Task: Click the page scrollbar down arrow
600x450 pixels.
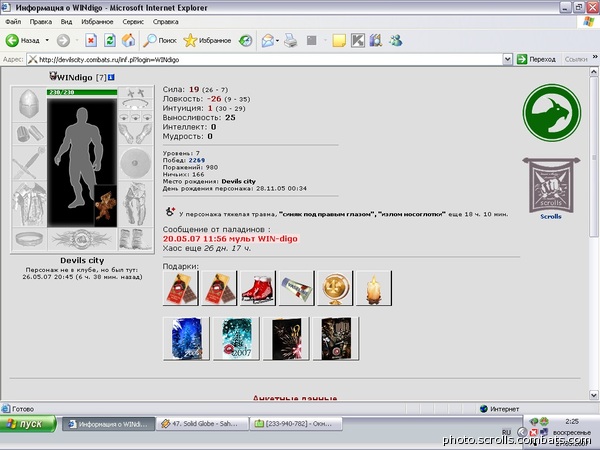Action: pos(594,395)
